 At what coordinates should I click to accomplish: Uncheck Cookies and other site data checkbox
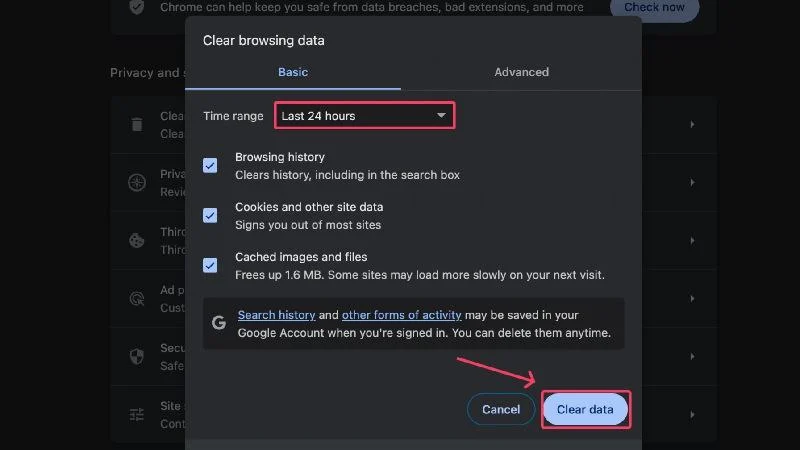coord(210,215)
